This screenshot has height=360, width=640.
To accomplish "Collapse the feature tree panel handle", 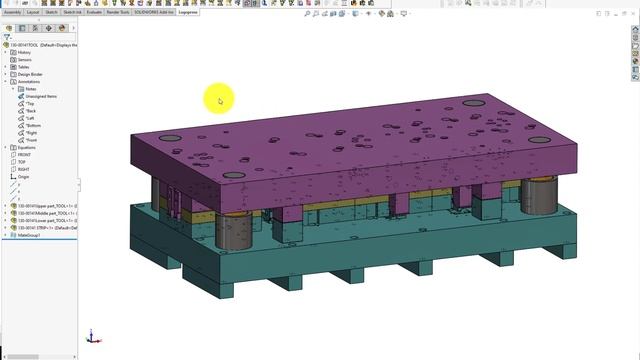I will pyautogui.click(x=79, y=184).
